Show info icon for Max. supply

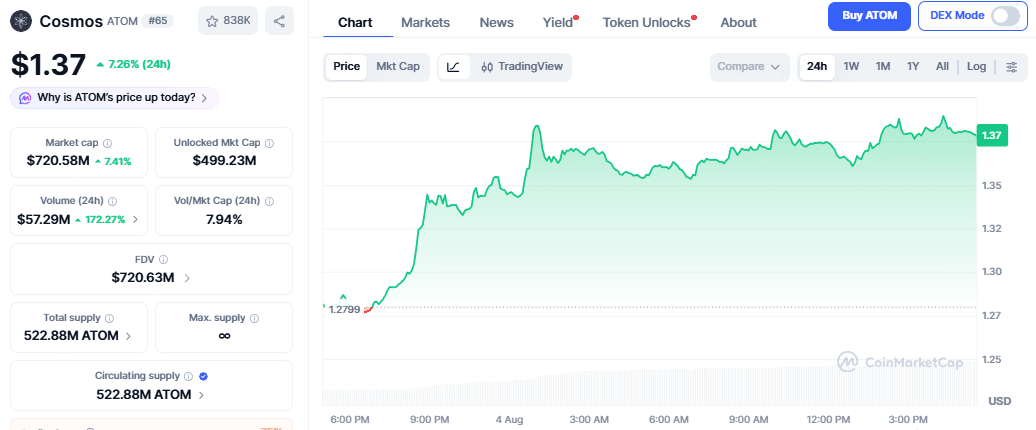(255, 318)
